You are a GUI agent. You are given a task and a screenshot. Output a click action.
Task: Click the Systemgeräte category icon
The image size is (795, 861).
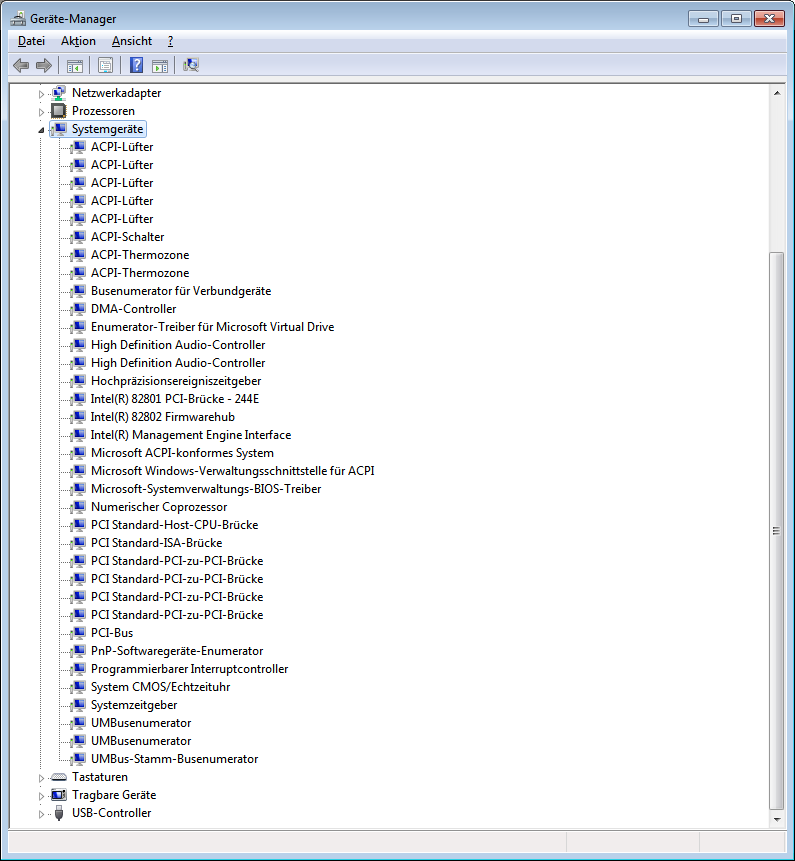(x=59, y=129)
